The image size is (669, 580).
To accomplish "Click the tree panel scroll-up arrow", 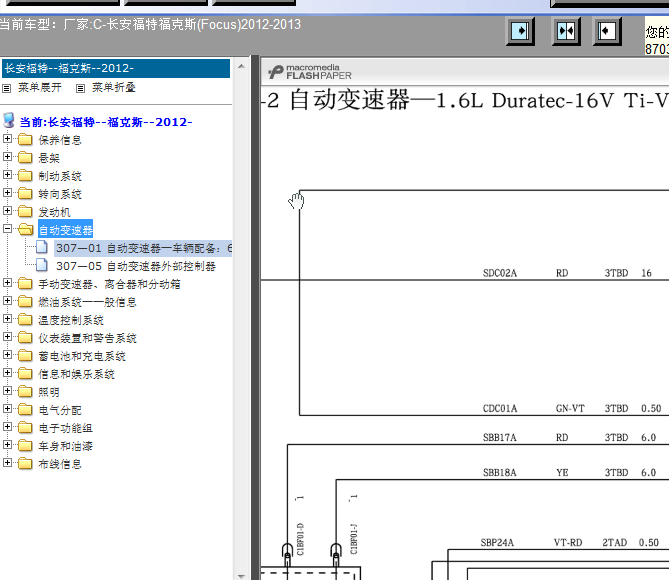I will pos(241,66).
